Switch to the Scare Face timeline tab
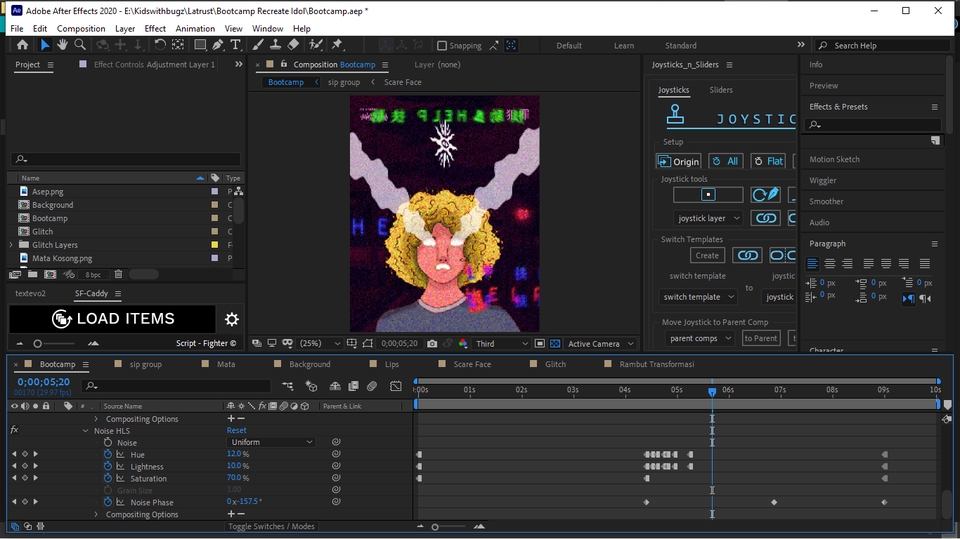960x539 pixels. 471,364
